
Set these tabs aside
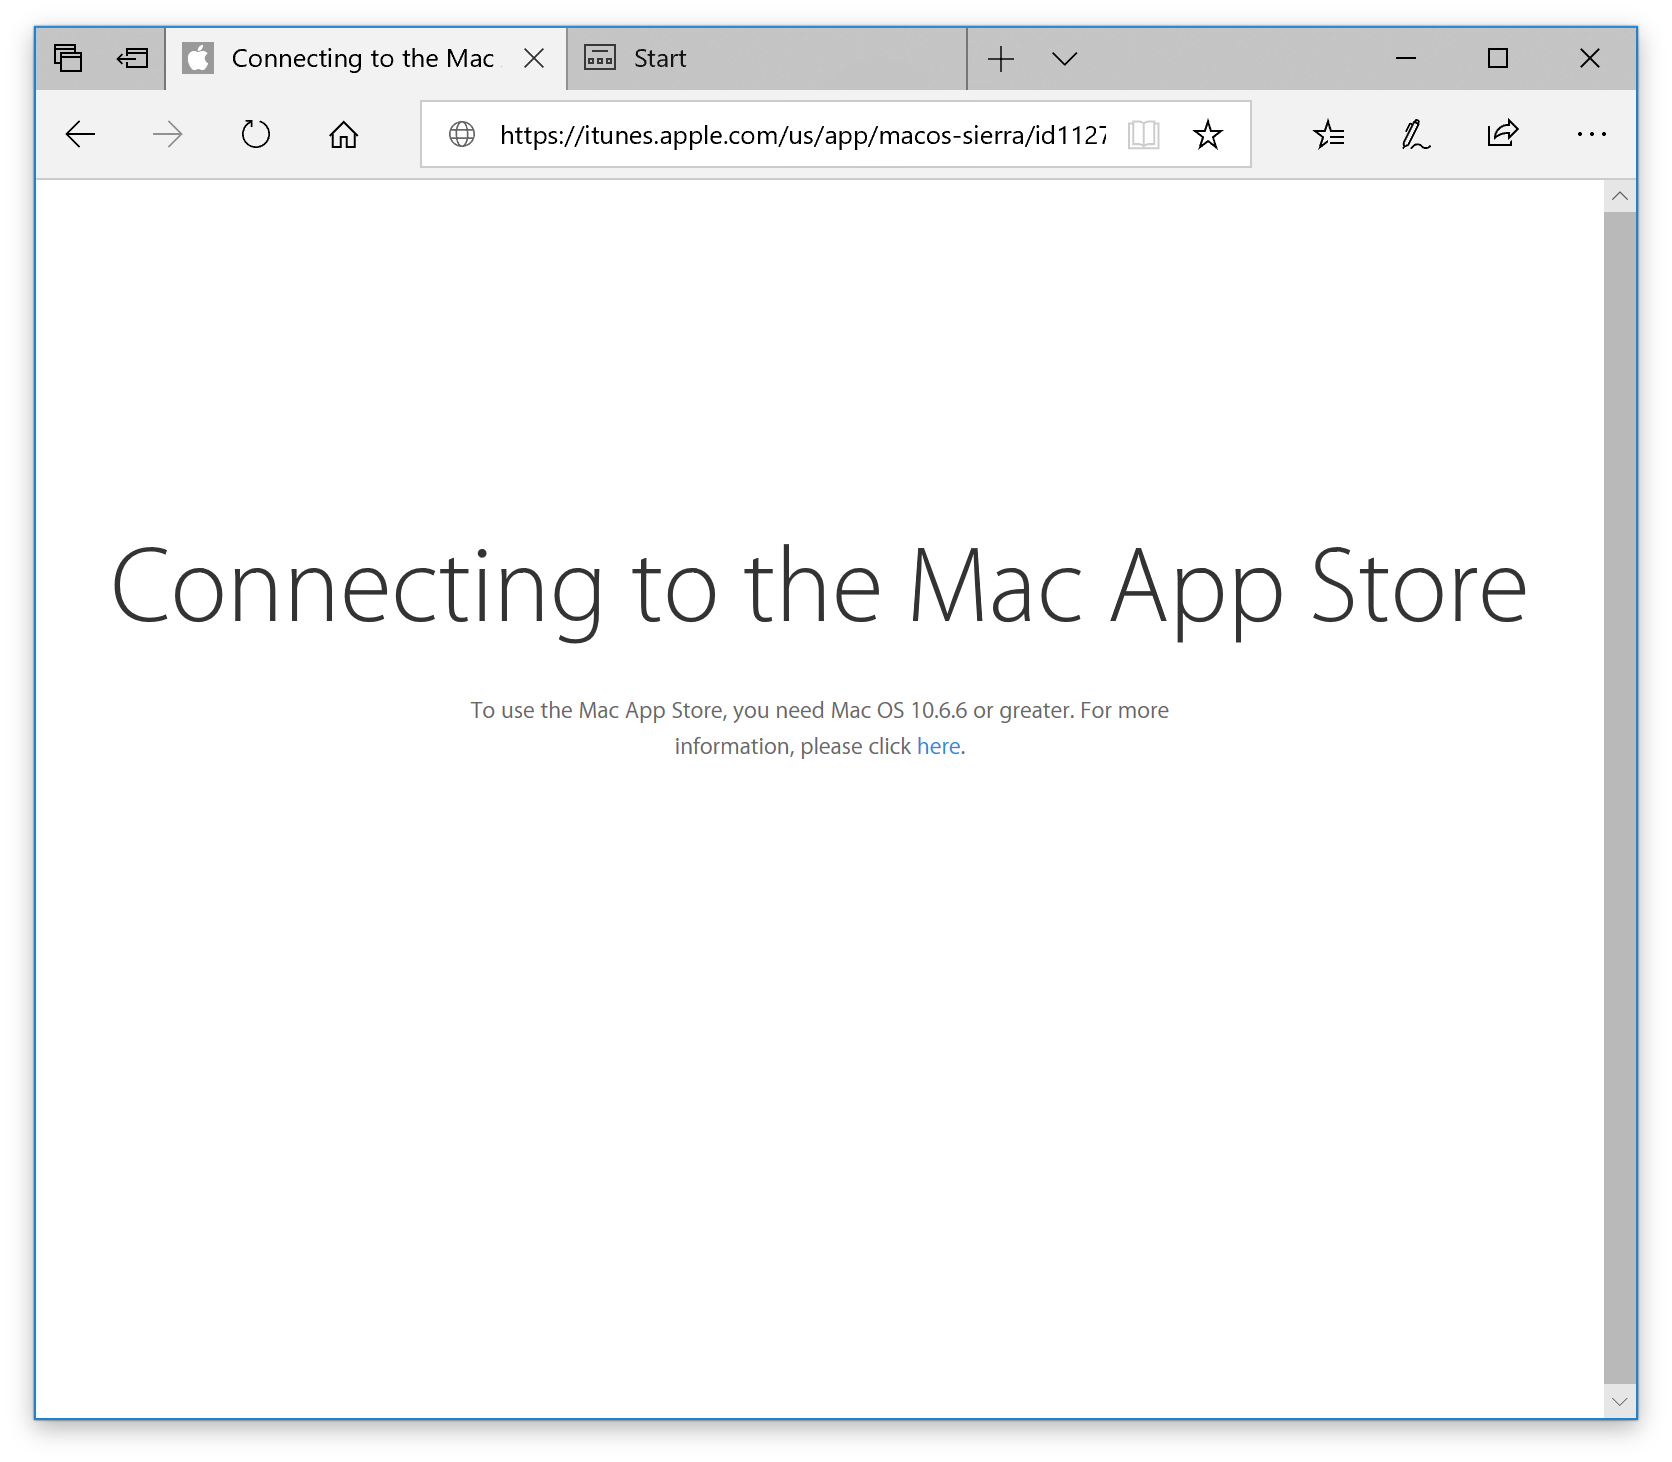[132, 58]
